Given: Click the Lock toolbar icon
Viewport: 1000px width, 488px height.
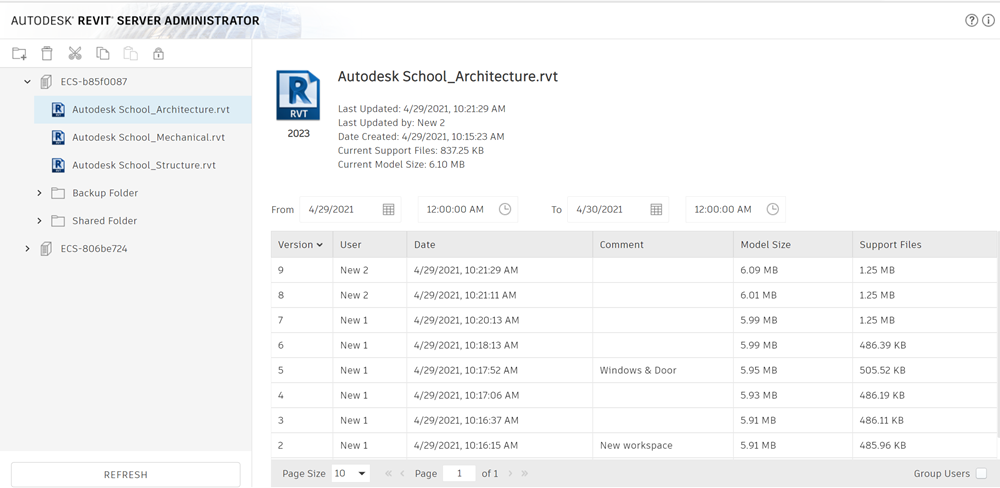Looking at the screenshot, I should click(x=158, y=54).
